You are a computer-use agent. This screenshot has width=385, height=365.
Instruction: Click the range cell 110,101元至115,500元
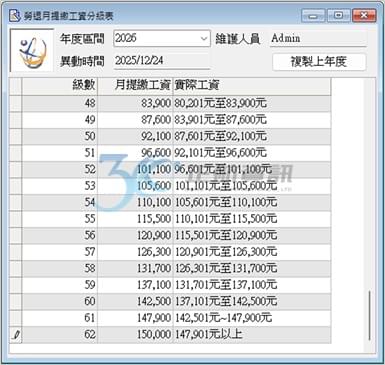252,219
